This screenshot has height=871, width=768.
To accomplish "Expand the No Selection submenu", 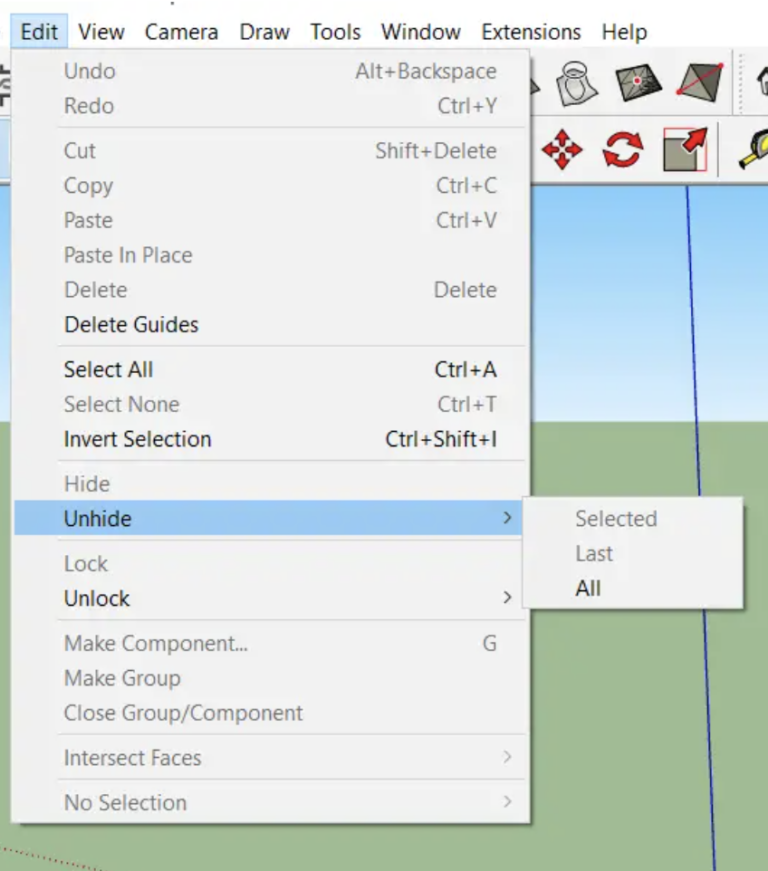I will click(125, 802).
